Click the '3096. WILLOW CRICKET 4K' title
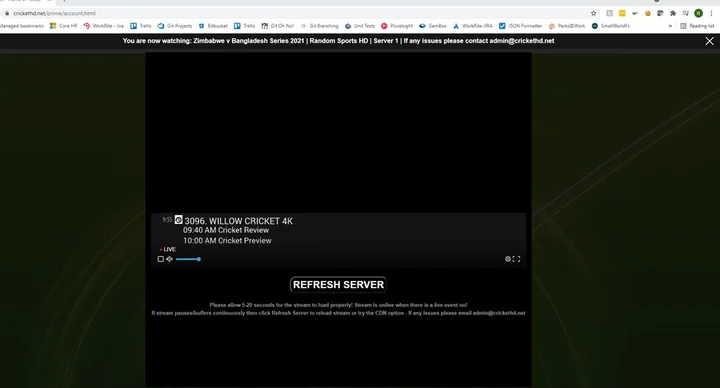Screen dimensions: 720x388 coord(239,221)
